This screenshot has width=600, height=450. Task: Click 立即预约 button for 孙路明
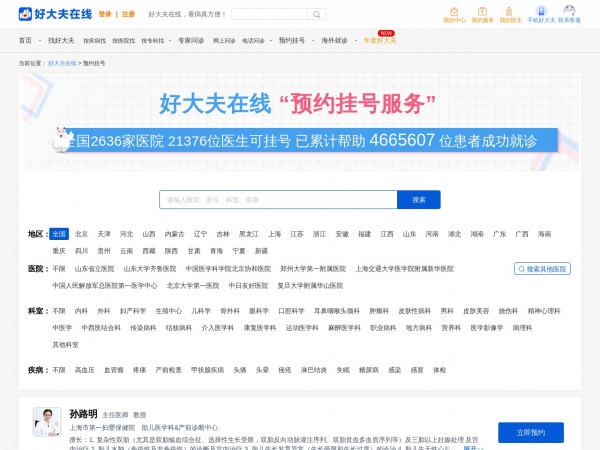click(x=530, y=432)
